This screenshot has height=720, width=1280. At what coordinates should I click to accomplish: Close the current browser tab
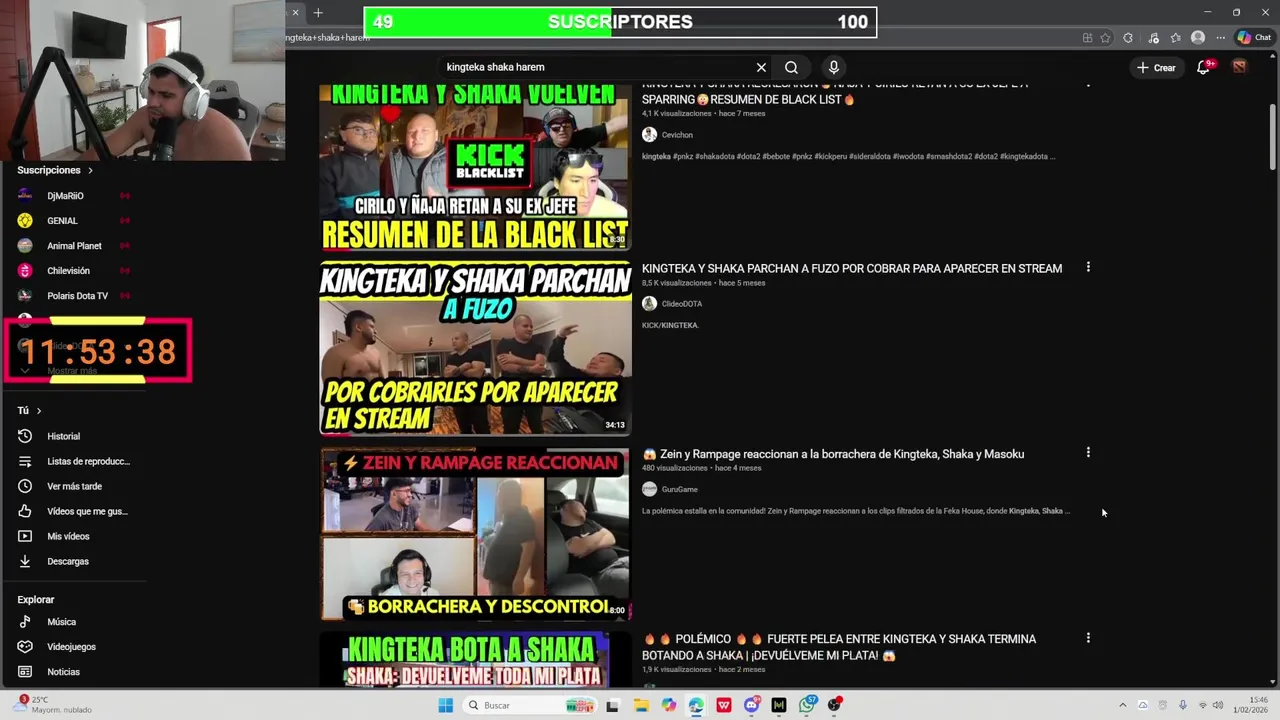(295, 13)
